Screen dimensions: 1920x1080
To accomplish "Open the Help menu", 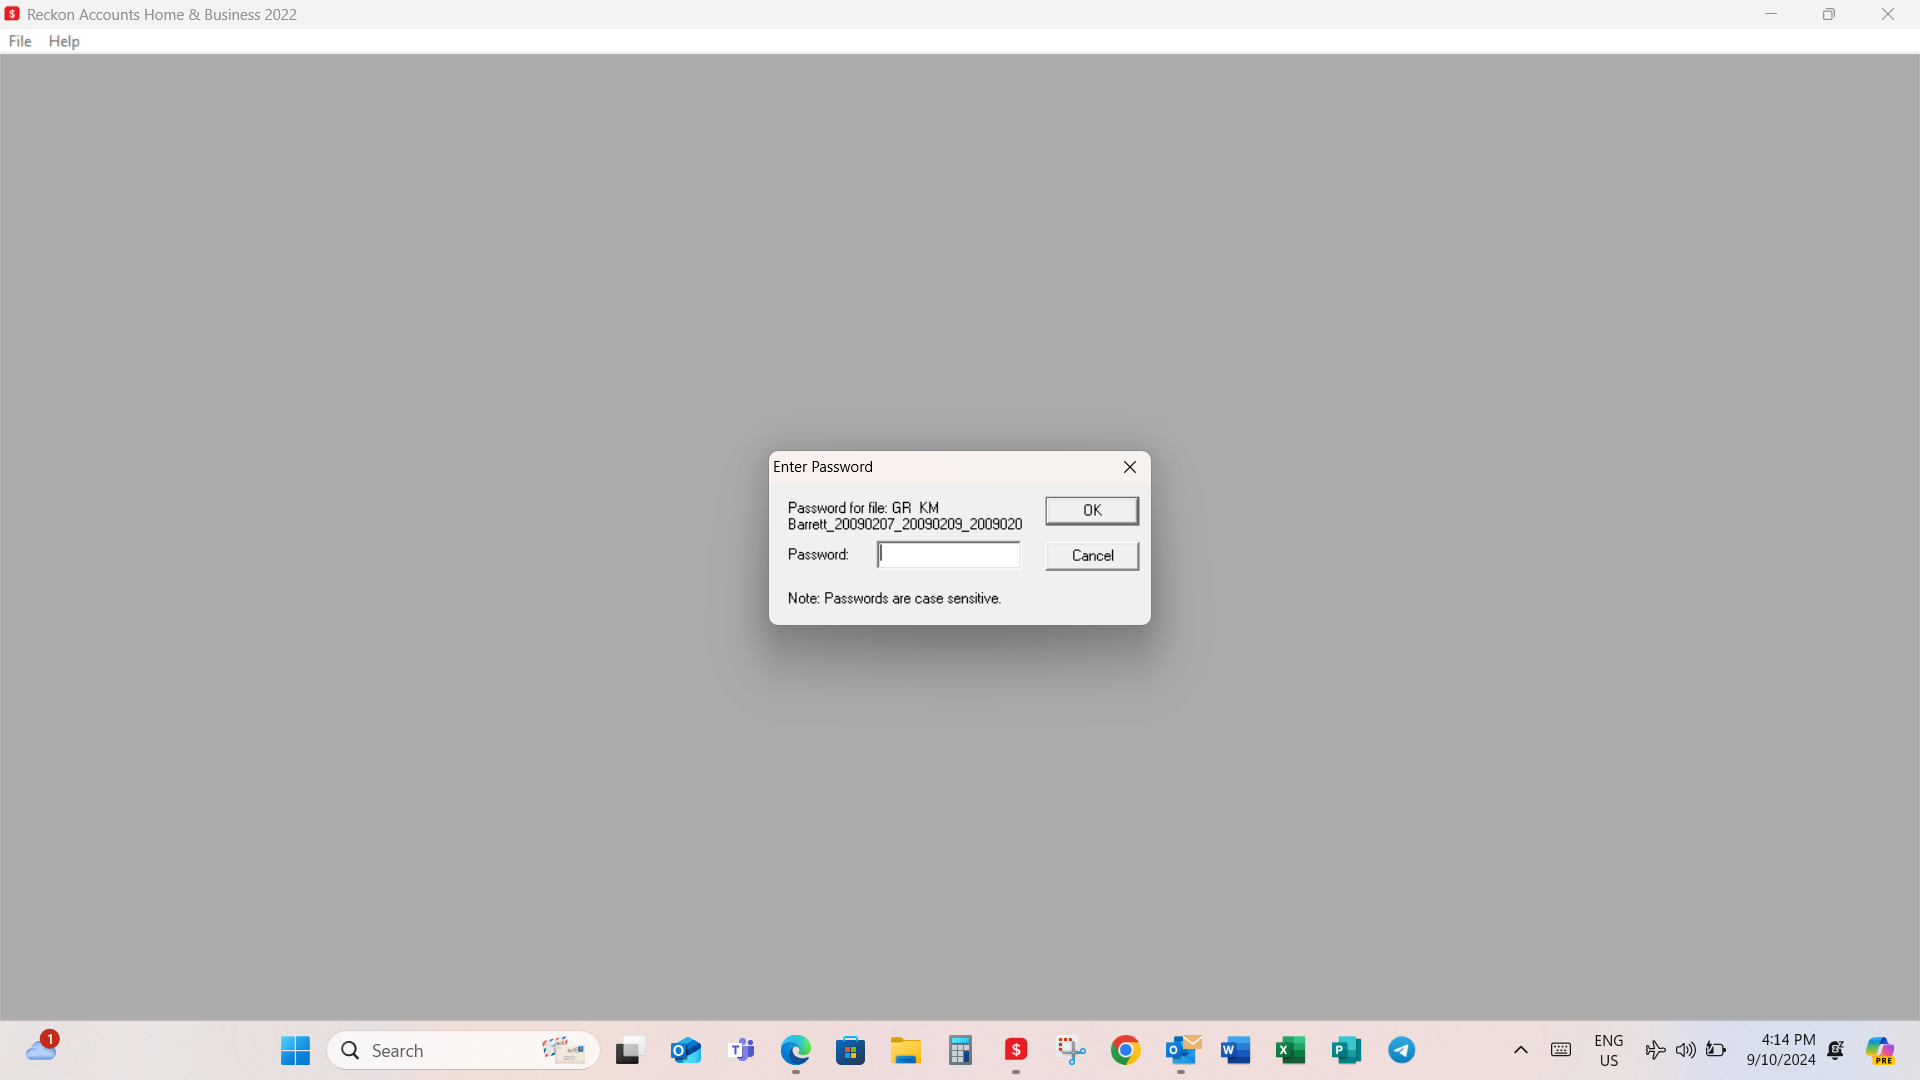I will (x=64, y=41).
